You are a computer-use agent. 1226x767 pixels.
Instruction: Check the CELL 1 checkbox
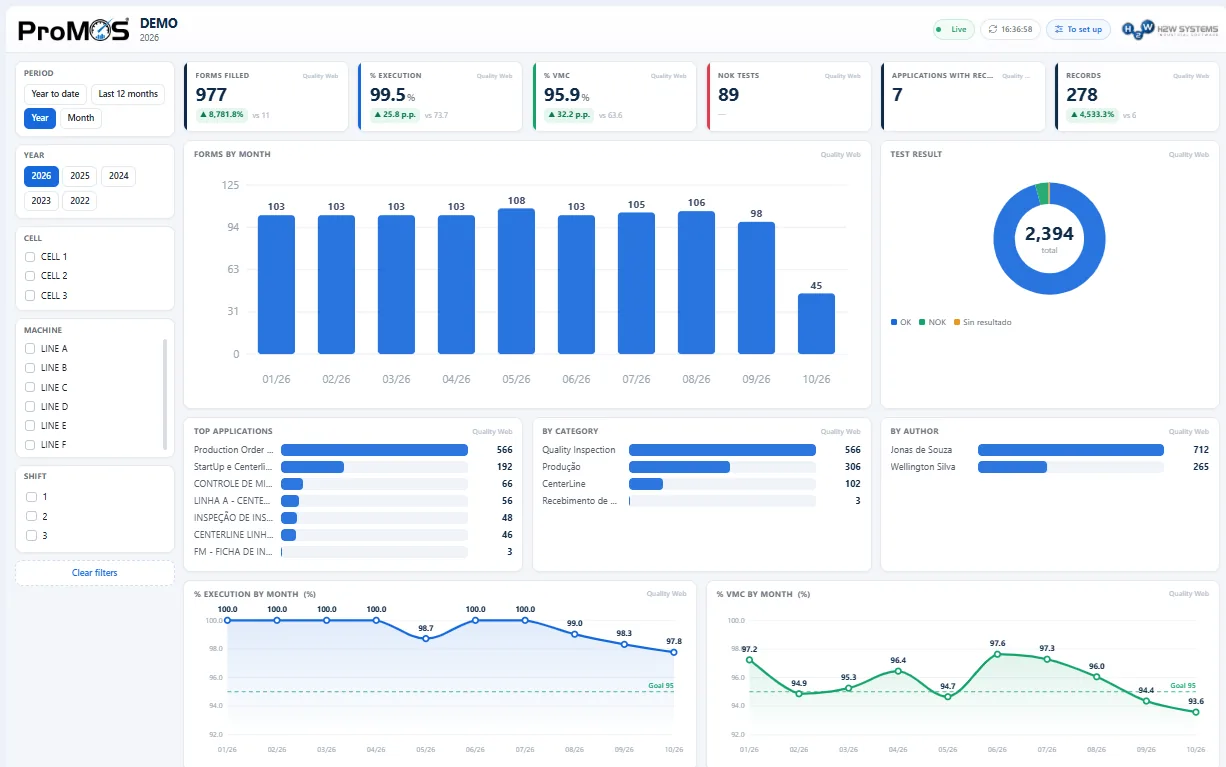(30, 257)
